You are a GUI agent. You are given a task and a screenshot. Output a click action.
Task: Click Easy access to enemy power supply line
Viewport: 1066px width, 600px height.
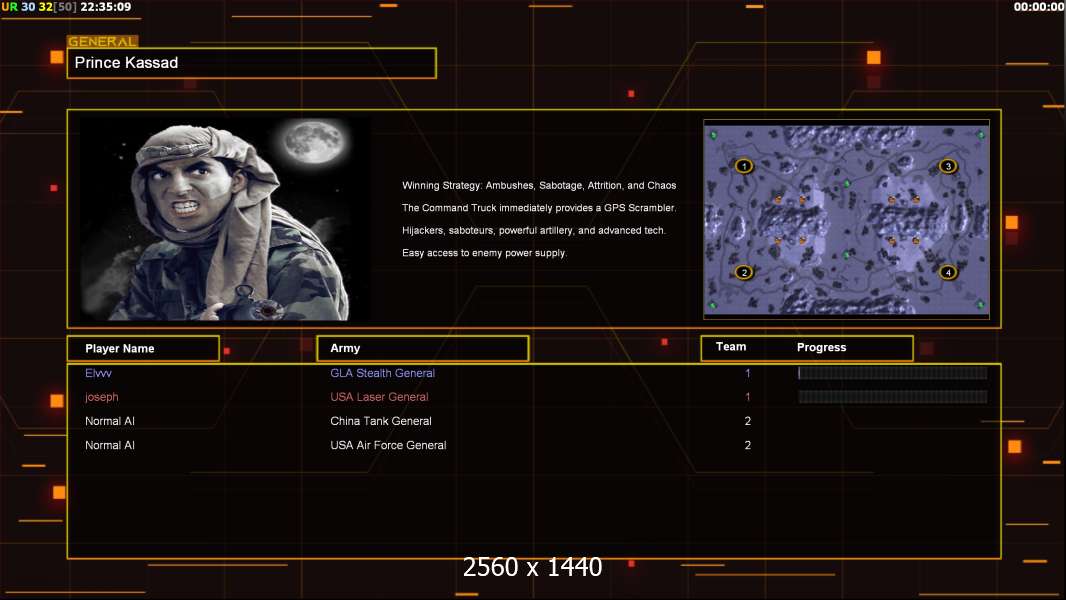[484, 253]
